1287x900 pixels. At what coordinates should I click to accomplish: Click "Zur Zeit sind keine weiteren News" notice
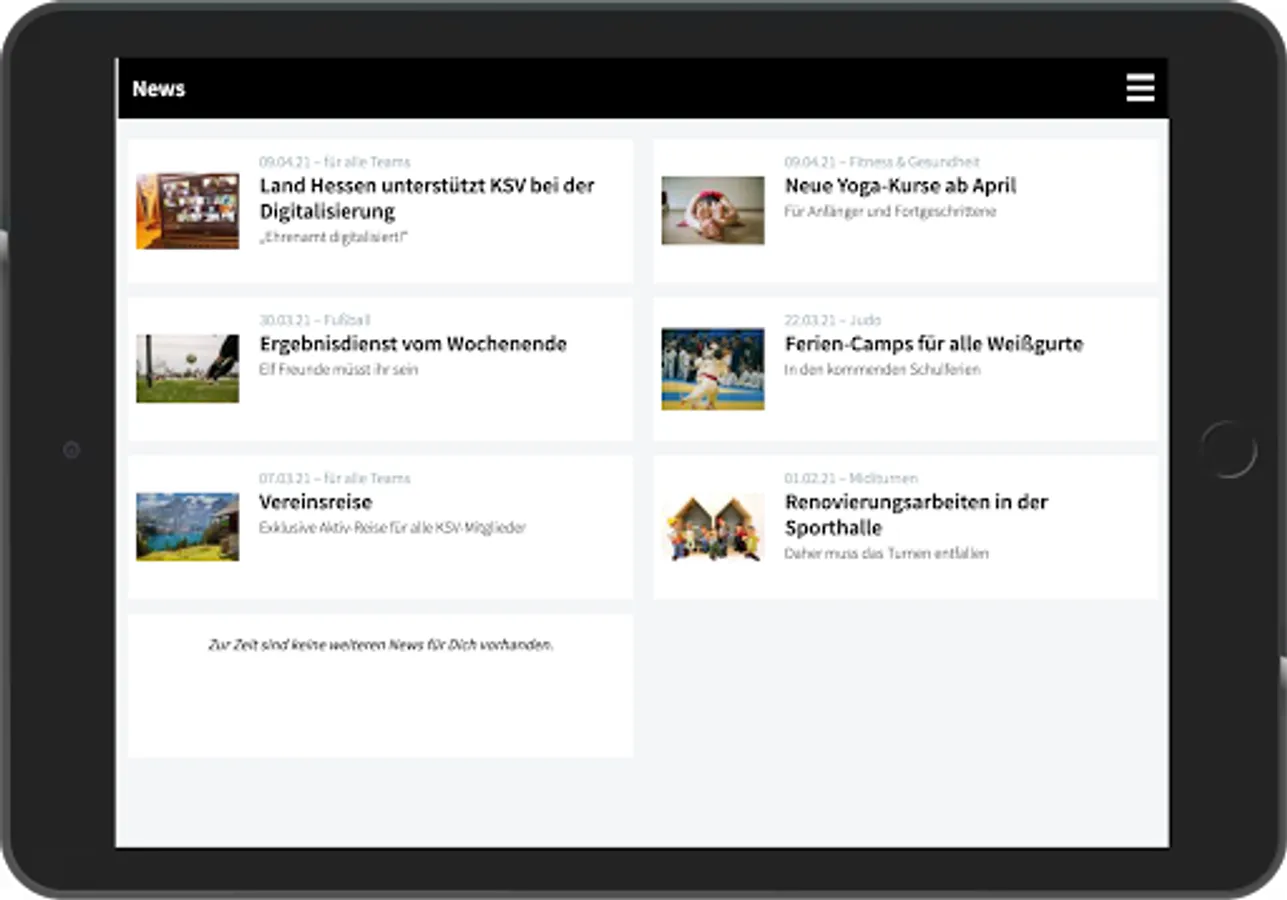(381, 645)
